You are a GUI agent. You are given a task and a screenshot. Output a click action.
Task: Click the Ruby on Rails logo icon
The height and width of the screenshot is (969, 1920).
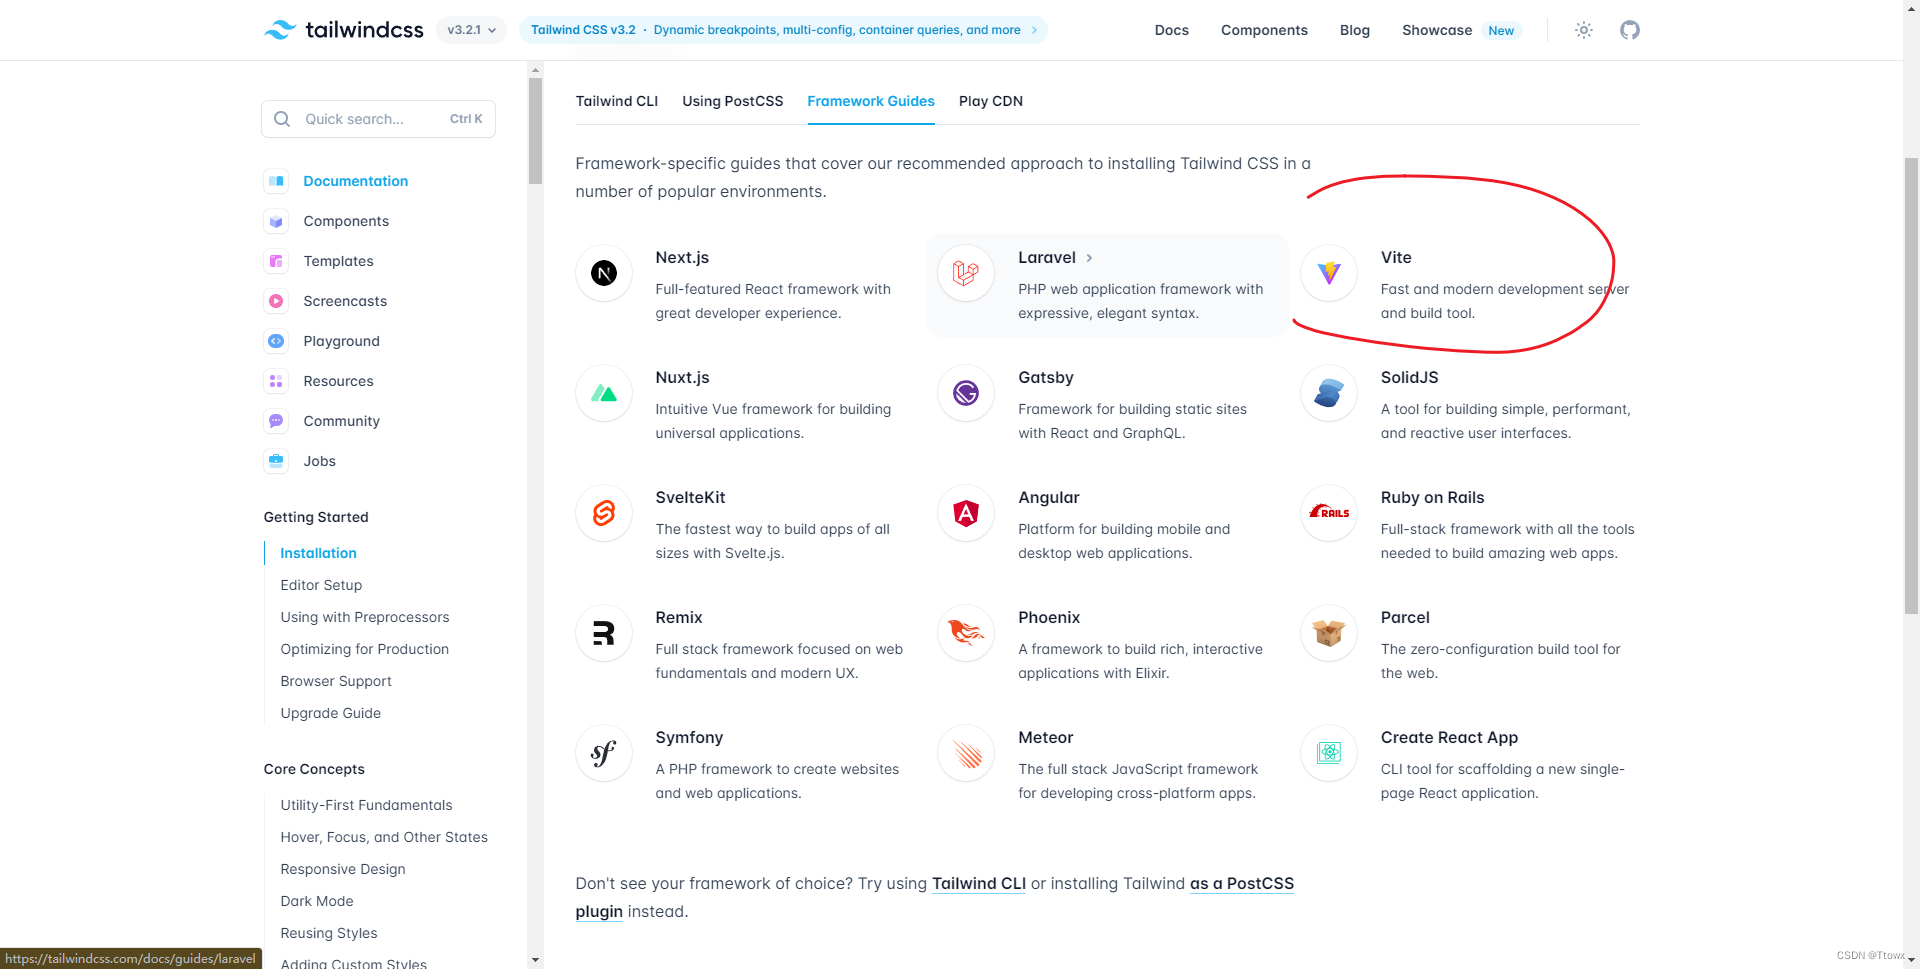(1329, 513)
